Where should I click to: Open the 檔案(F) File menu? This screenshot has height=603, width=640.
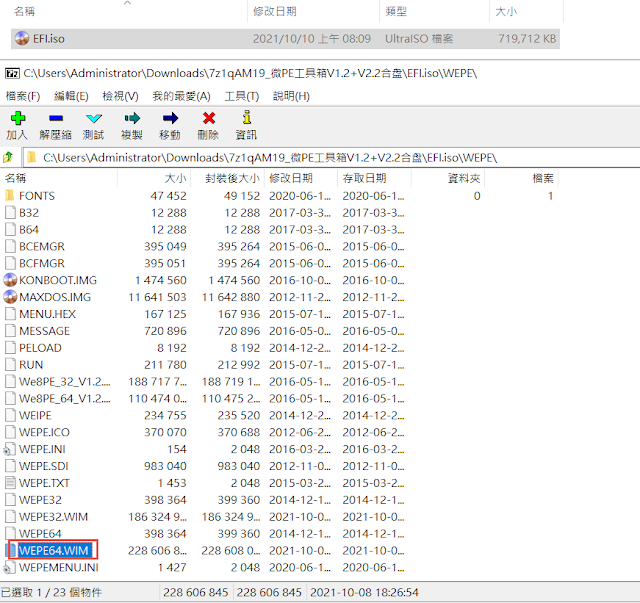click(x=23, y=96)
